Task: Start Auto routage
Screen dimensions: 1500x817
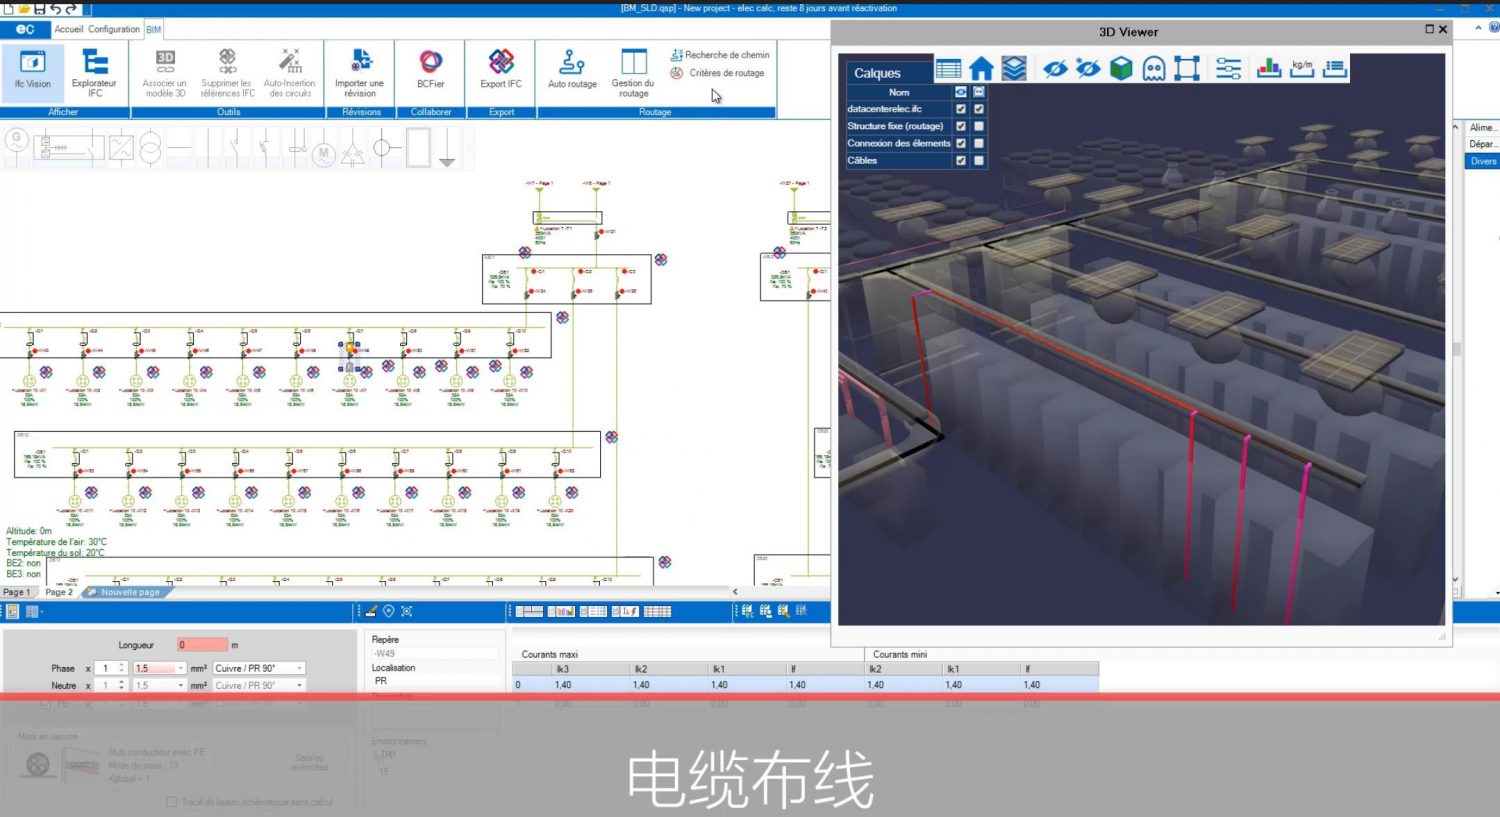Action: click(572, 71)
